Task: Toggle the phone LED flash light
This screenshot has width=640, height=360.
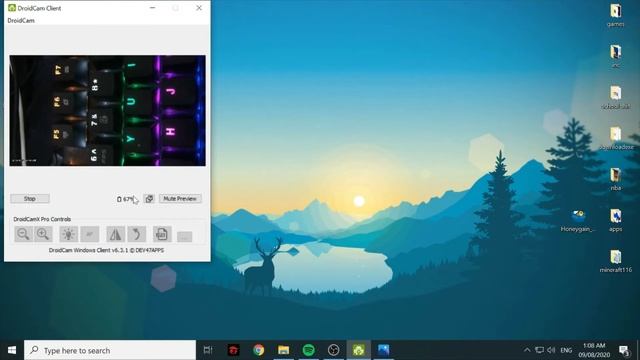Action: pyautogui.click(x=69, y=234)
